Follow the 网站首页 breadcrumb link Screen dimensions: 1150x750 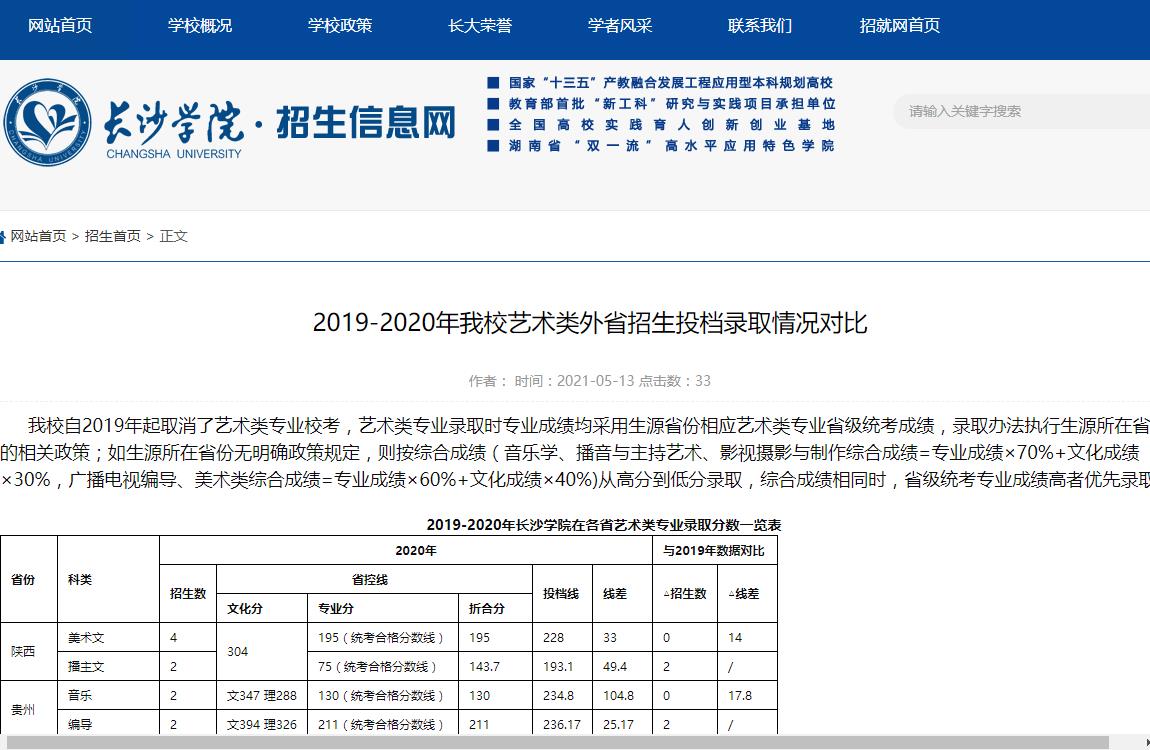point(38,236)
